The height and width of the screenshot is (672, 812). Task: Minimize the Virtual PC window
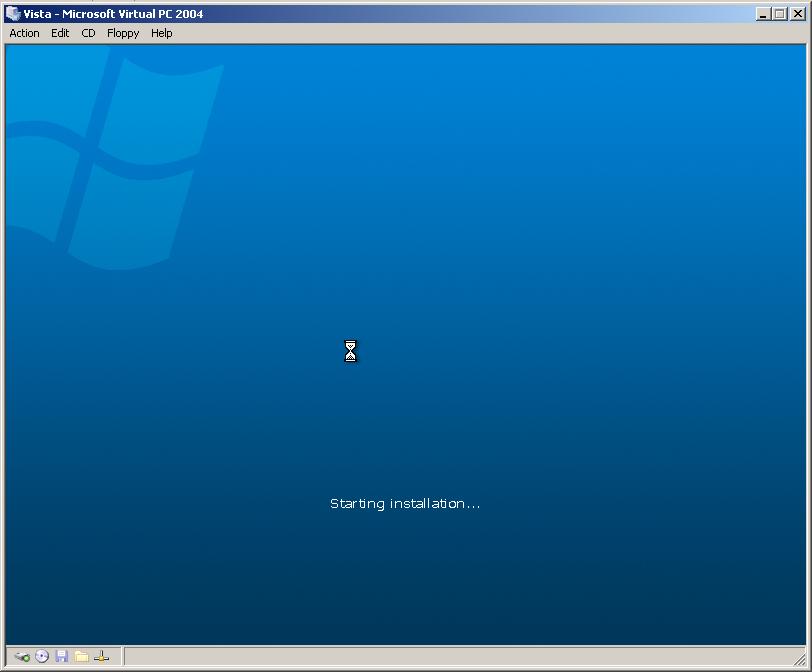(x=762, y=14)
